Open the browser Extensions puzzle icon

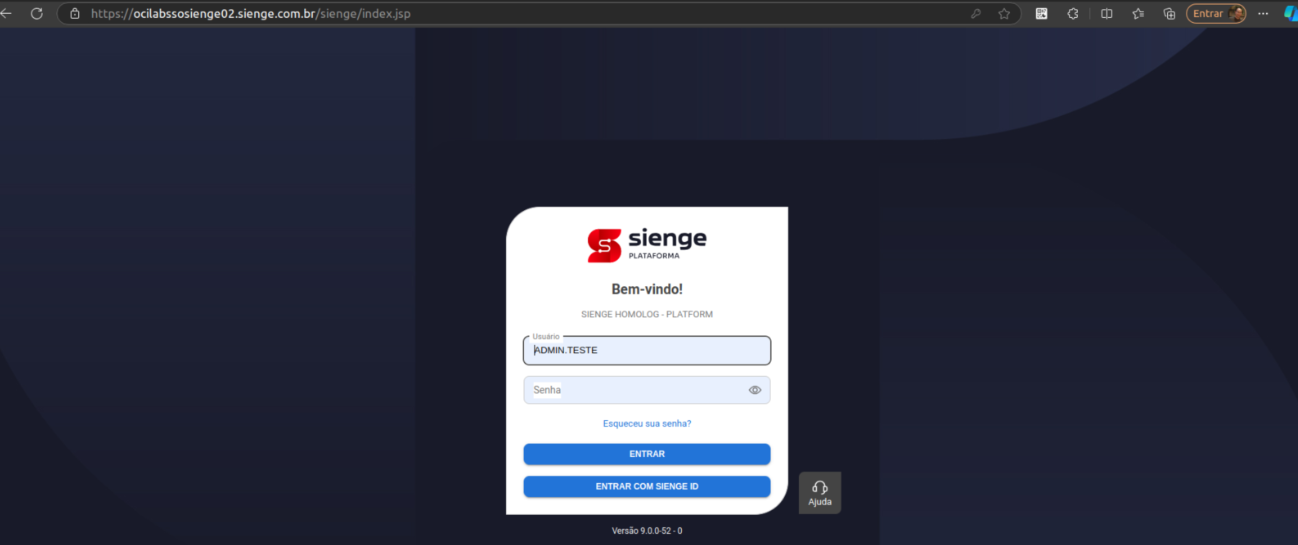[x=1073, y=14]
